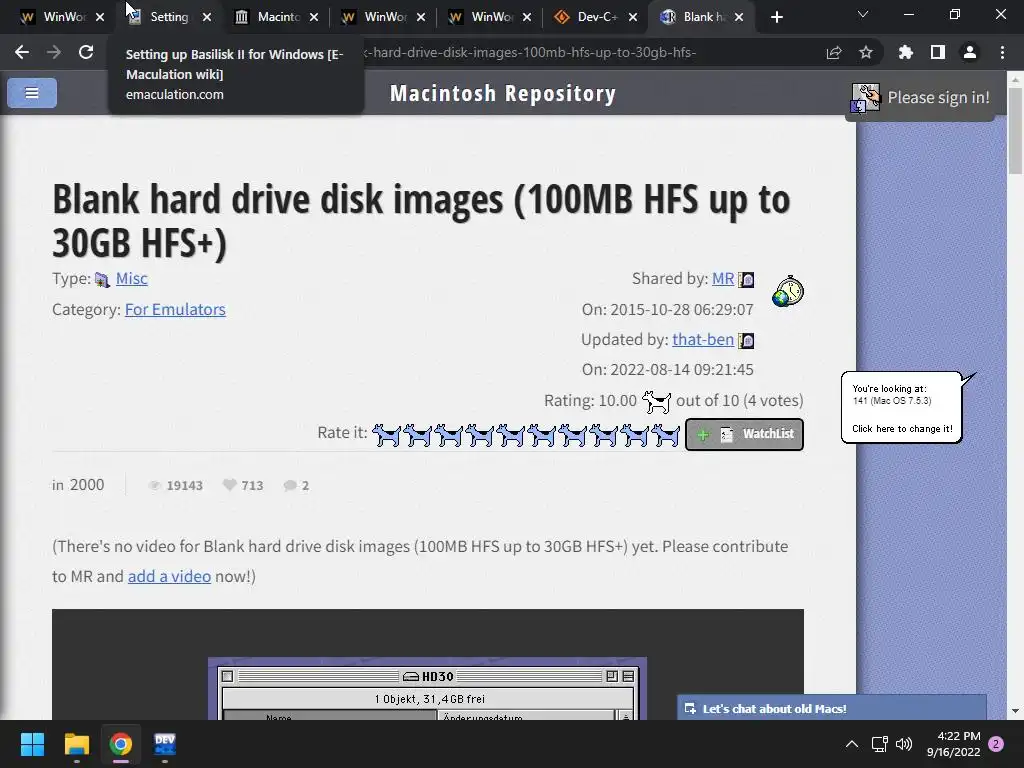
Task: Open the taskbar clock and date
Action: 953,743
